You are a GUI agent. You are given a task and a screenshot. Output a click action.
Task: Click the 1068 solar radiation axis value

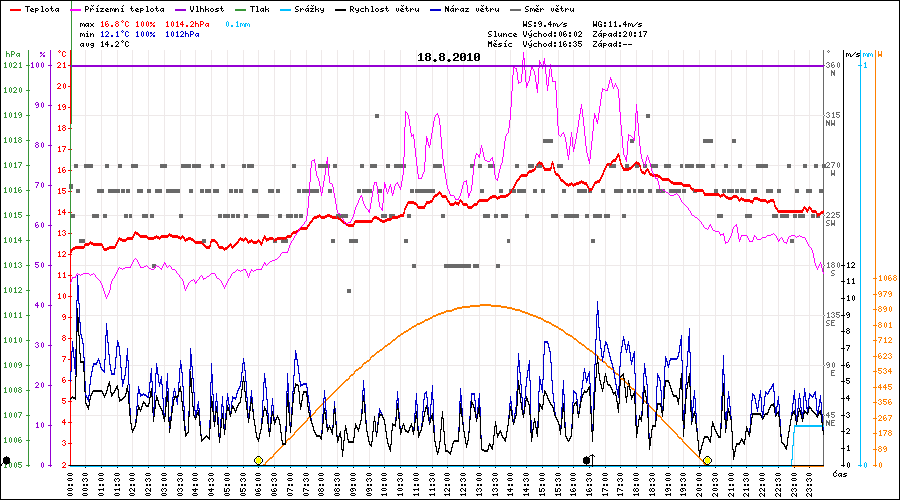[887, 278]
